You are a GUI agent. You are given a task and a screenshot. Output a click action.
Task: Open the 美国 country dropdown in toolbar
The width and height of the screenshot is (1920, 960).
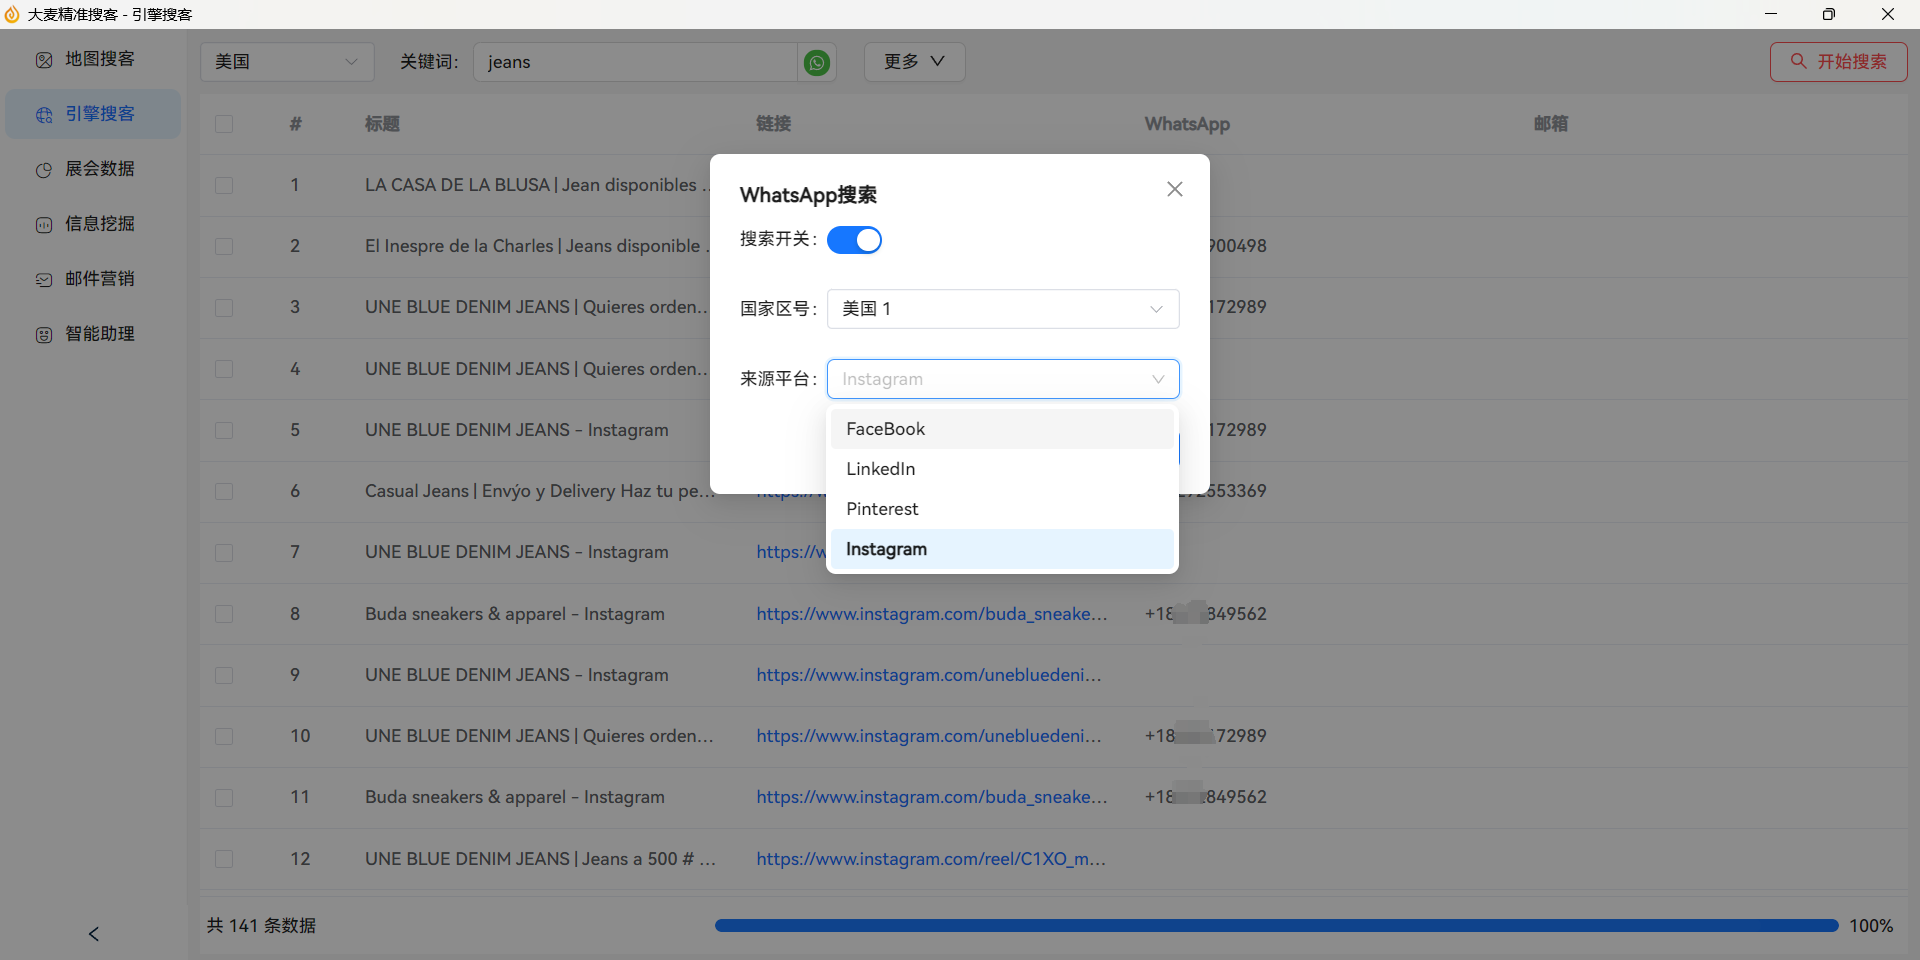coord(287,62)
